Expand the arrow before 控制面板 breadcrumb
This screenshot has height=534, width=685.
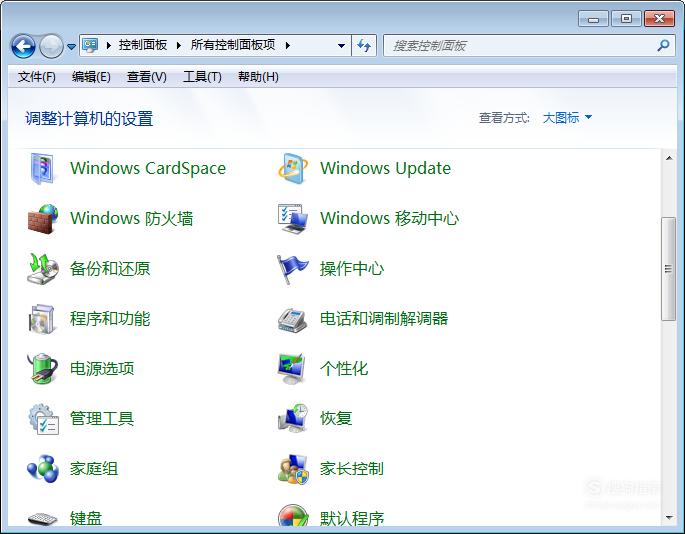pyautogui.click(x=109, y=45)
